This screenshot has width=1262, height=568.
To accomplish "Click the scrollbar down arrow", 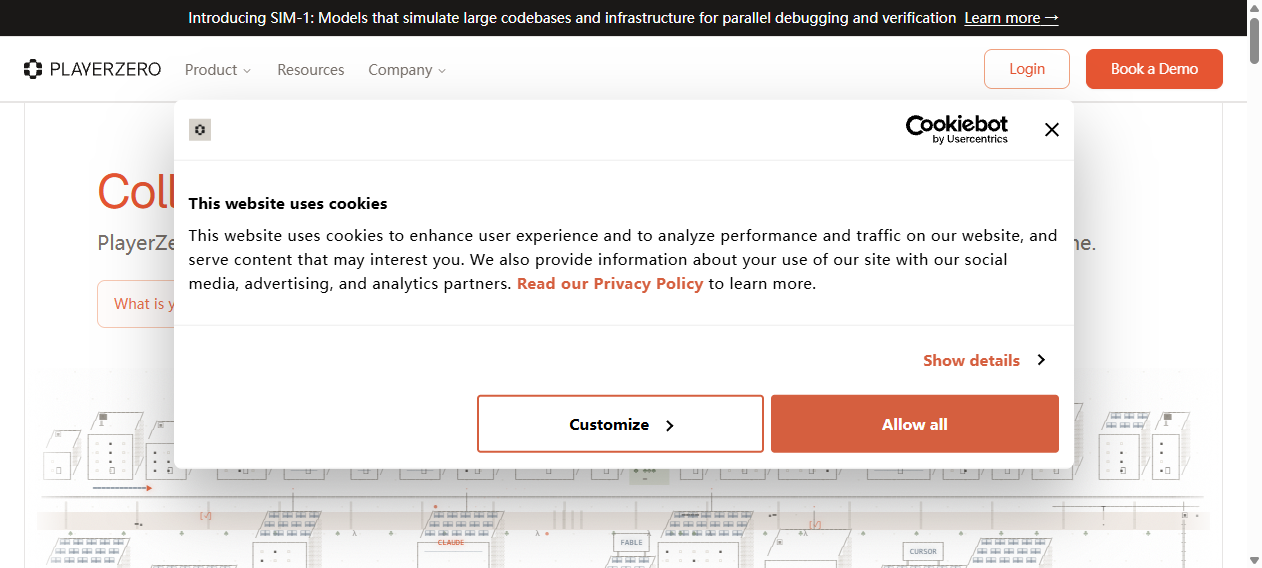I will click(x=1254, y=560).
